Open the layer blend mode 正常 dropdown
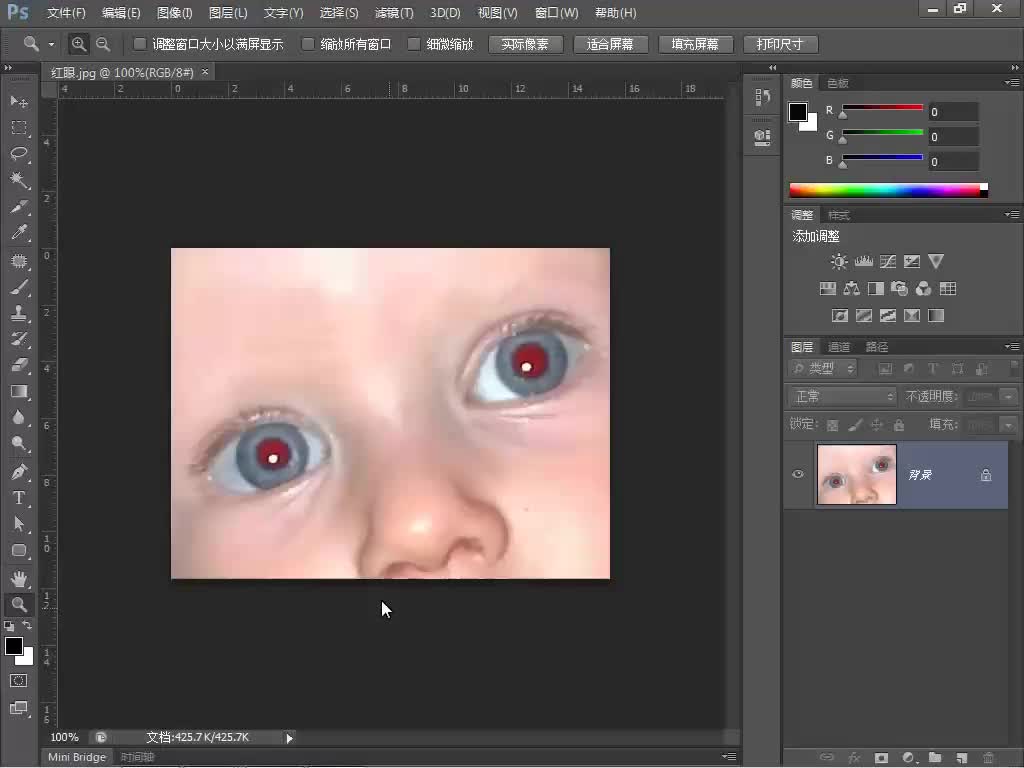This screenshot has width=1024, height=768. pos(843,397)
